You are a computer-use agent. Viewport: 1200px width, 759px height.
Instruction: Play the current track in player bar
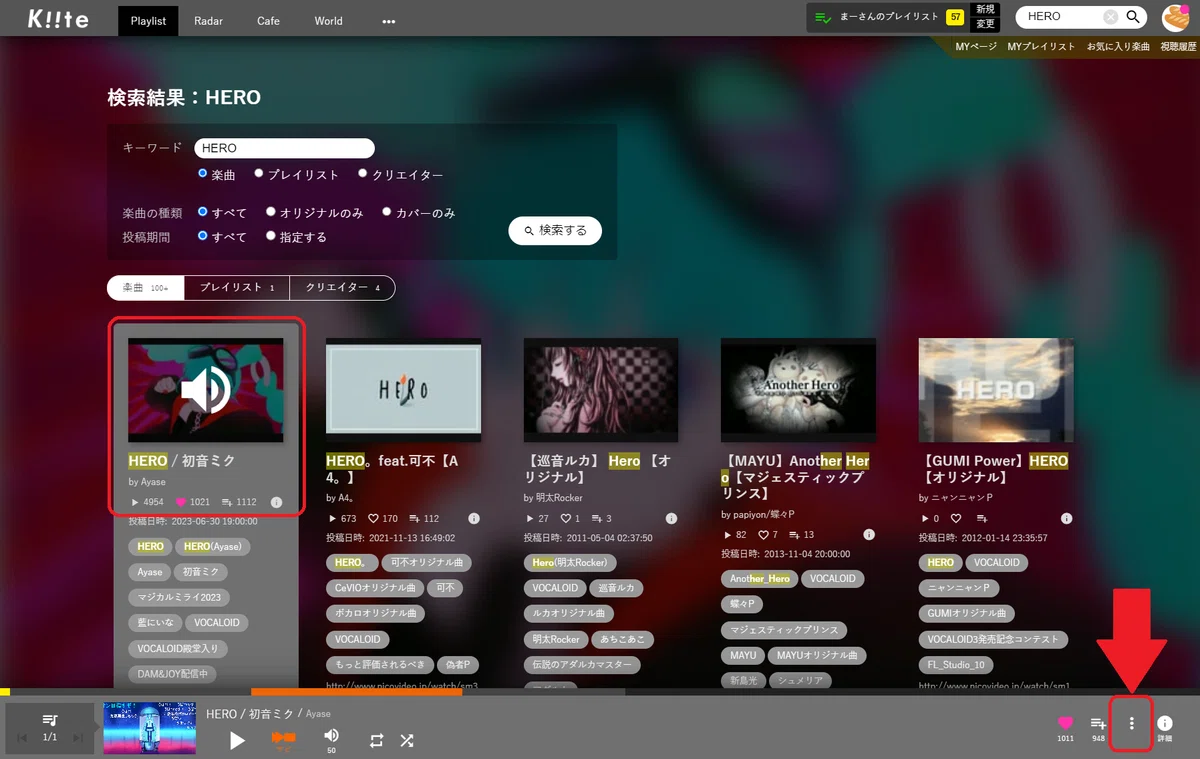(x=237, y=741)
